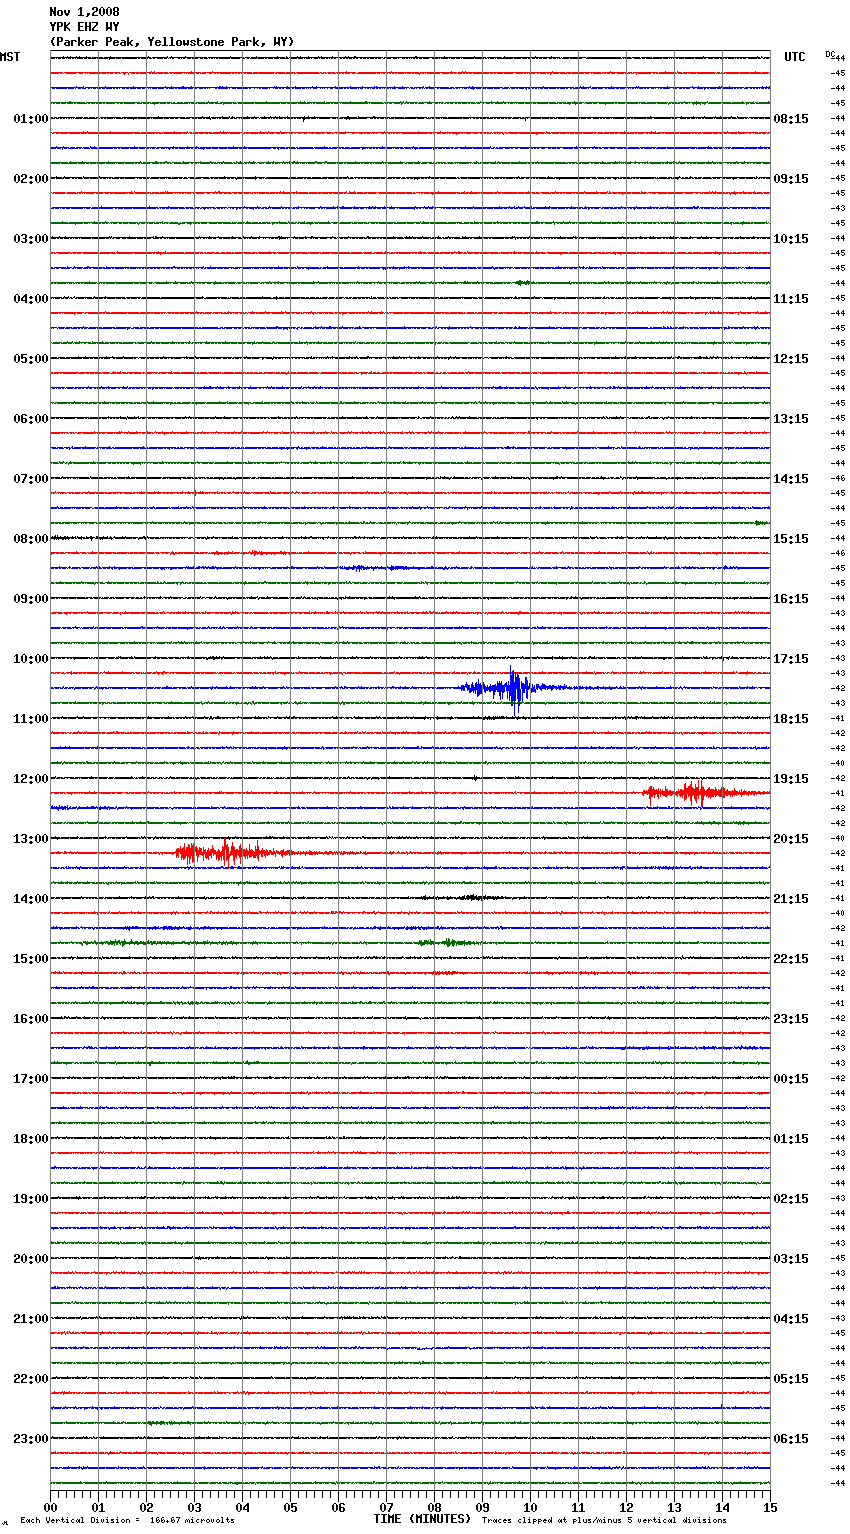Viewport: 850px width, 1534px height.
Task: Click the UTC label '02:15'
Action: tap(791, 1199)
